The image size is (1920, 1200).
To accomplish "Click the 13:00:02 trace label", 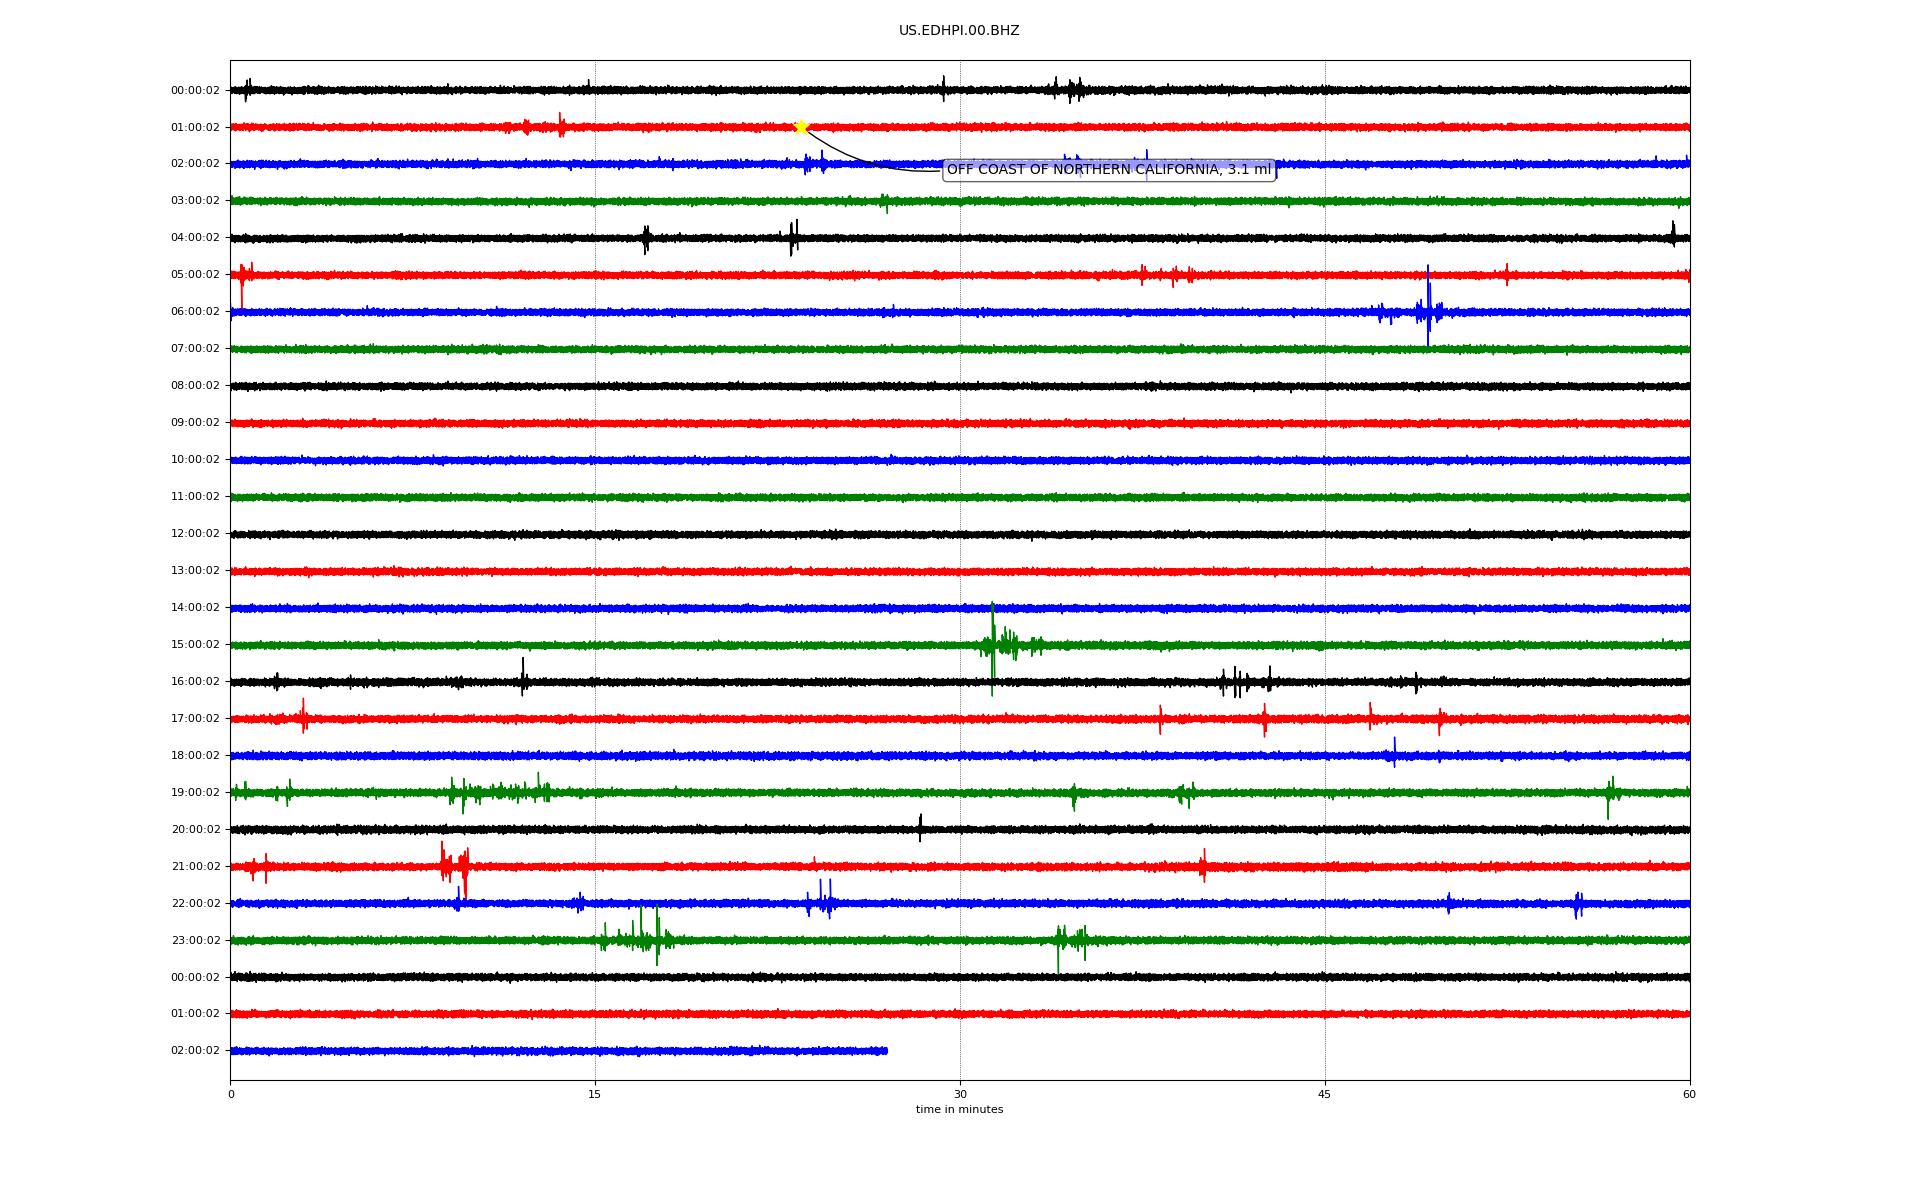I will click(195, 571).
